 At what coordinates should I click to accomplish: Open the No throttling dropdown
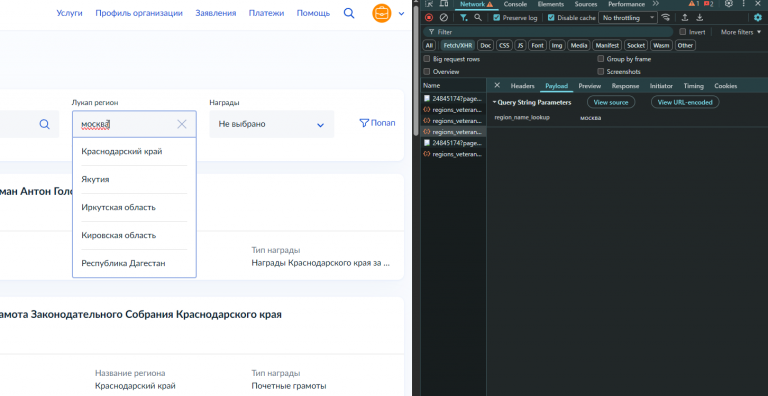pos(628,18)
